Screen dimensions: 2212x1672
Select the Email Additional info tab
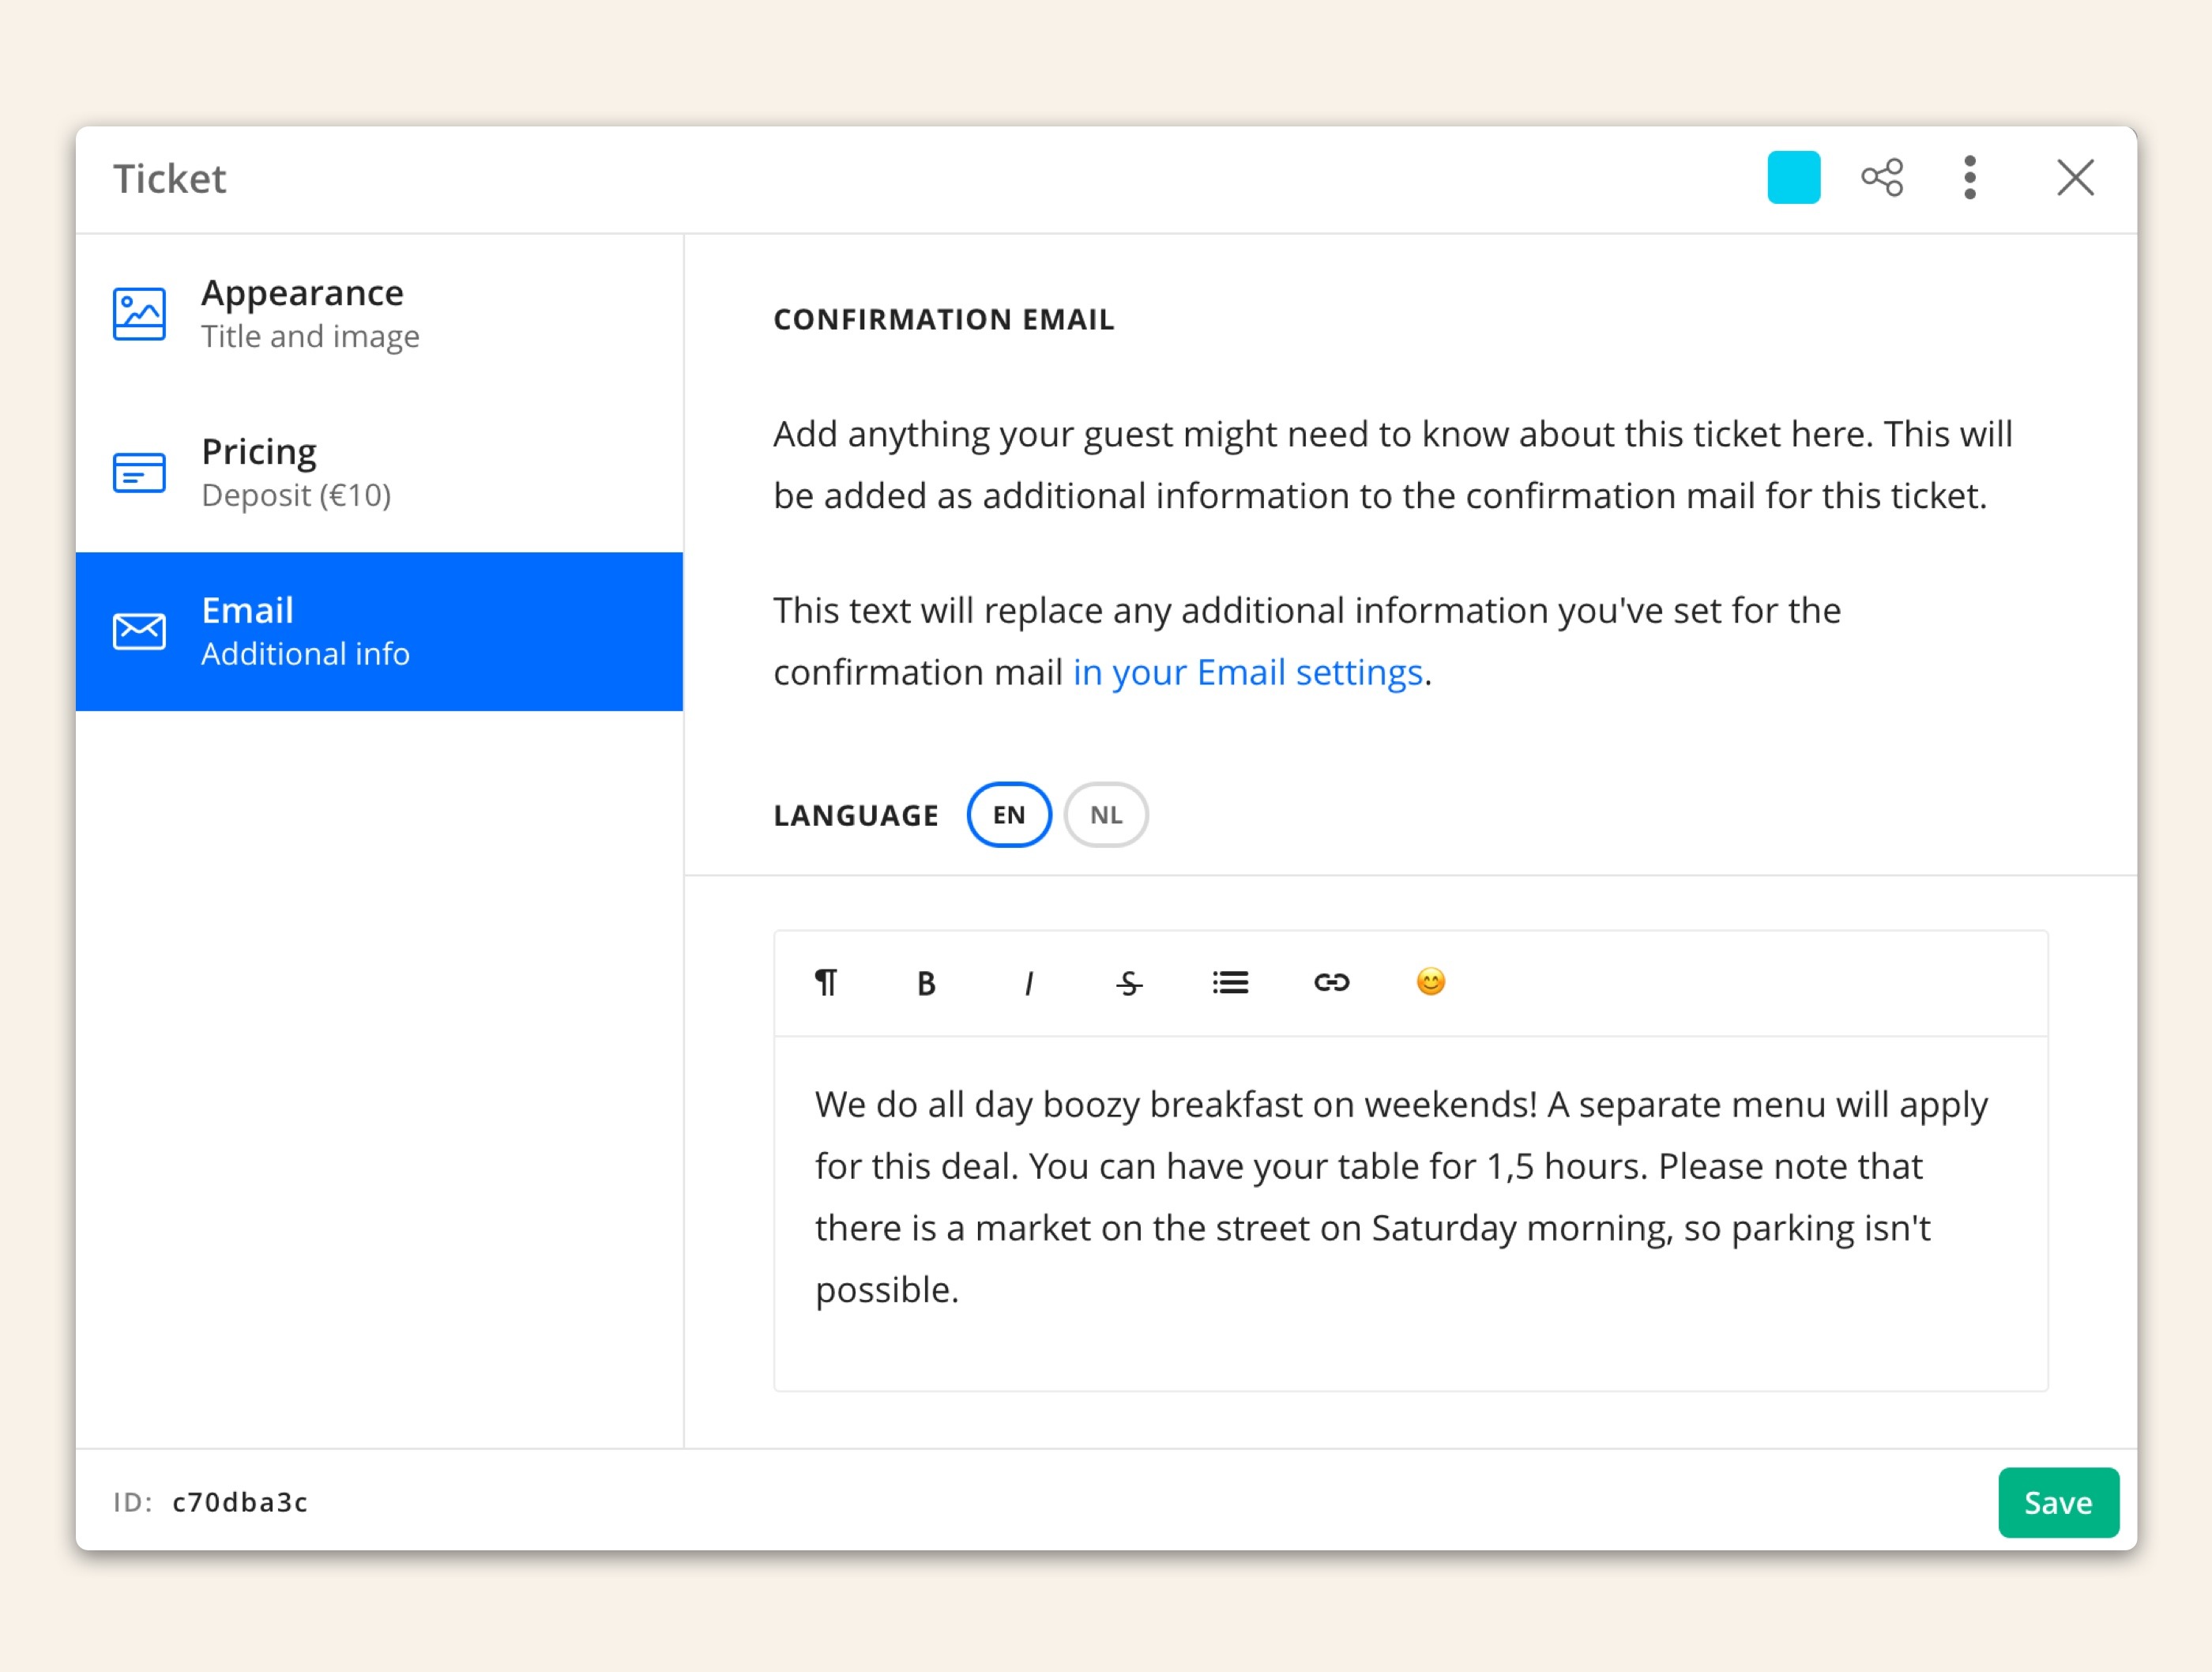(x=379, y=631)
